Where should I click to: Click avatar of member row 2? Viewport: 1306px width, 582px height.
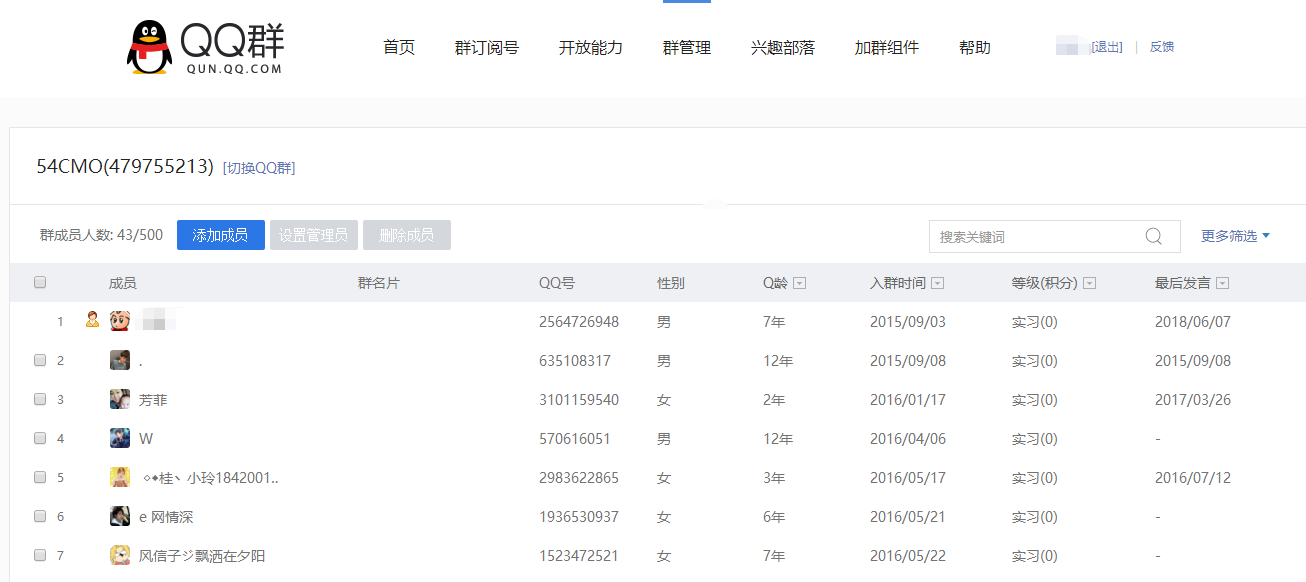tap(120, 360)
